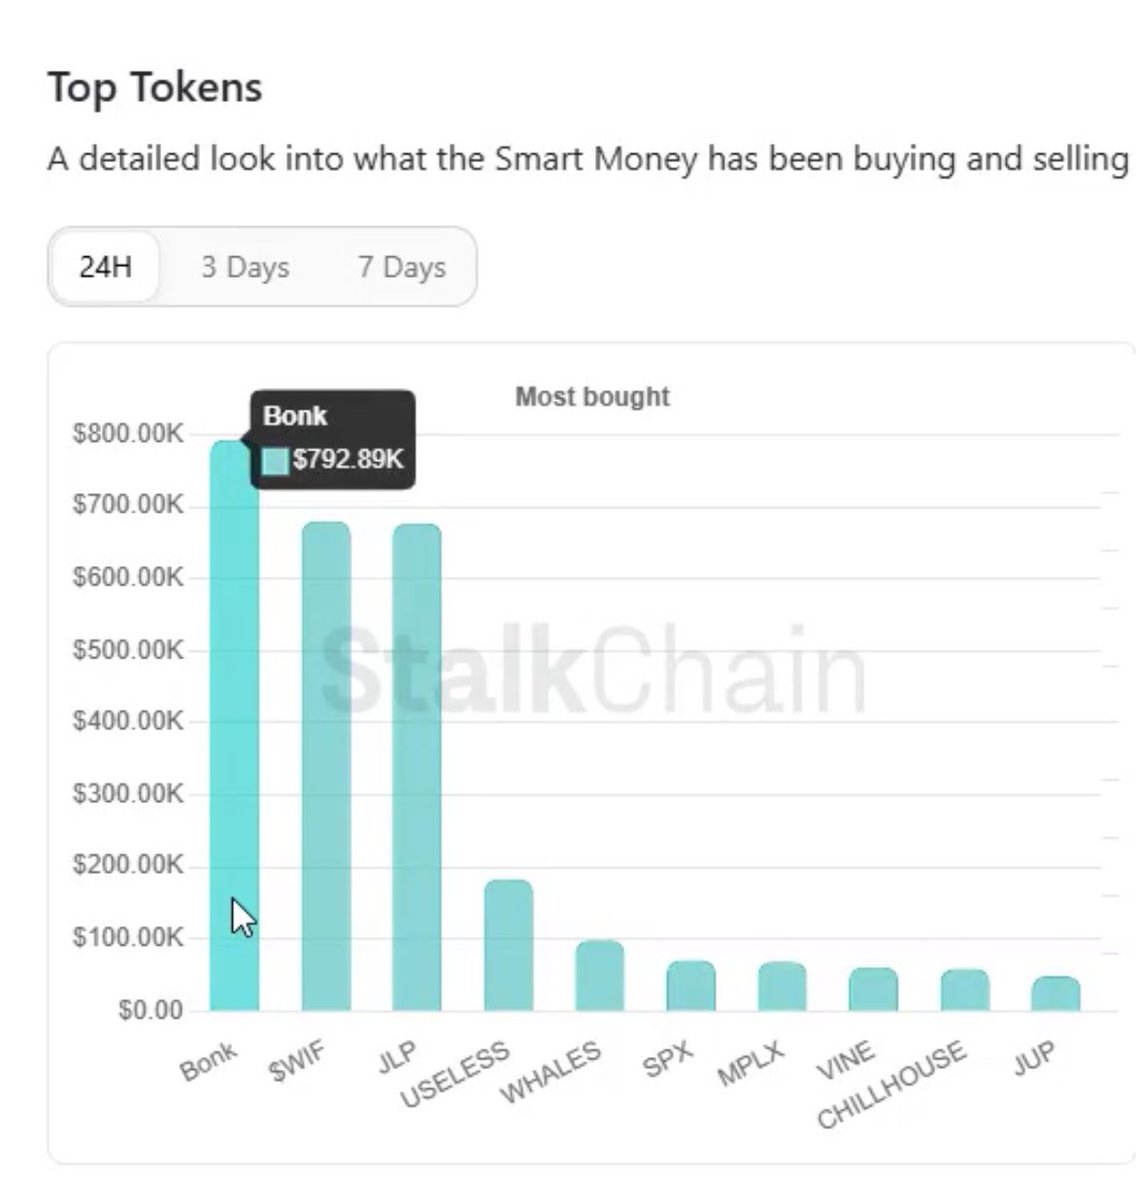Click the WHALES bar

pos(600,976)
